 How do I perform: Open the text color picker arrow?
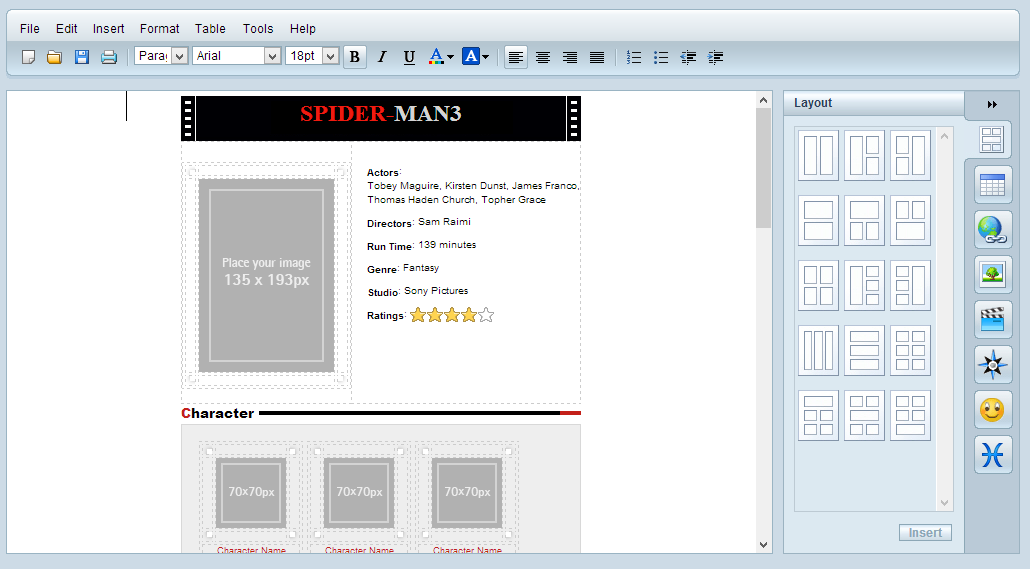tap(450, 57)
